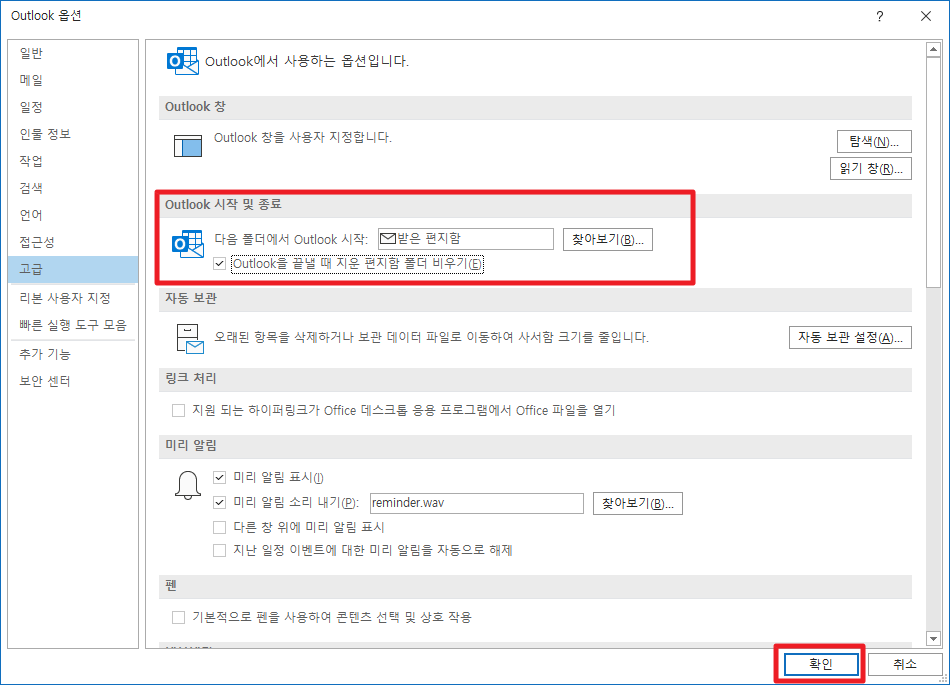Click the auto-archive description text

[431, 337]
